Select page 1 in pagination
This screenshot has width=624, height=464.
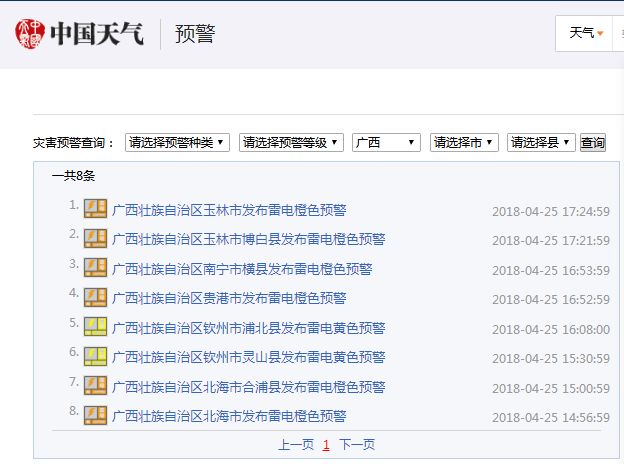coord(326,445)
